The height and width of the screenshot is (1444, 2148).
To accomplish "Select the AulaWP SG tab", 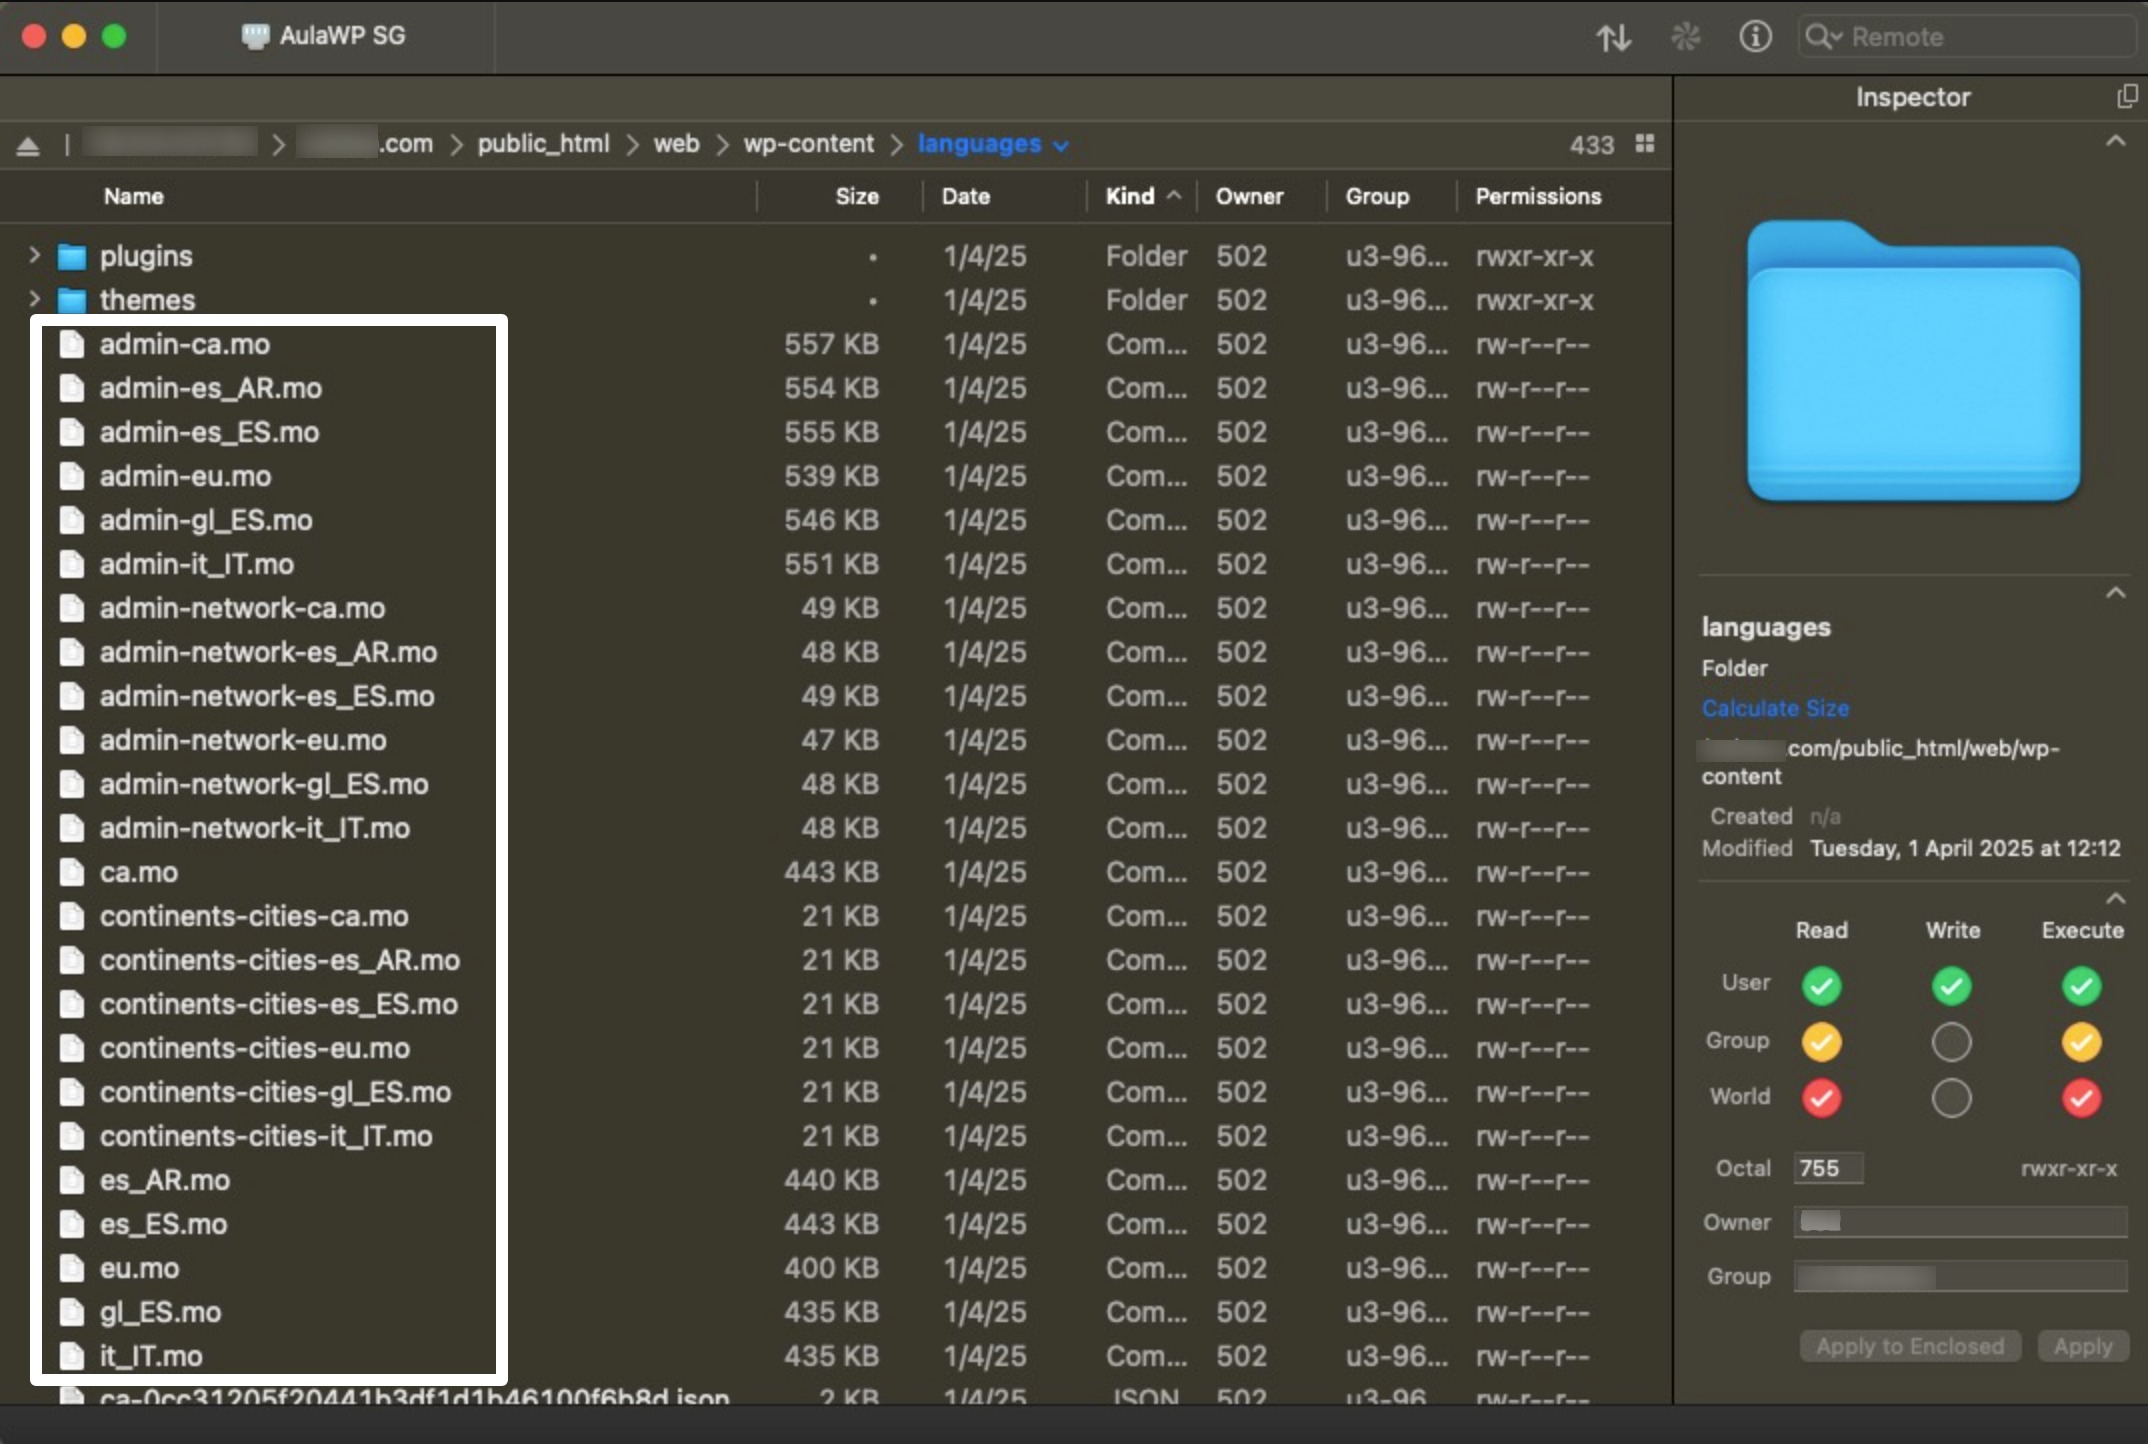I will pyautogui.click(x=325, y=37).
